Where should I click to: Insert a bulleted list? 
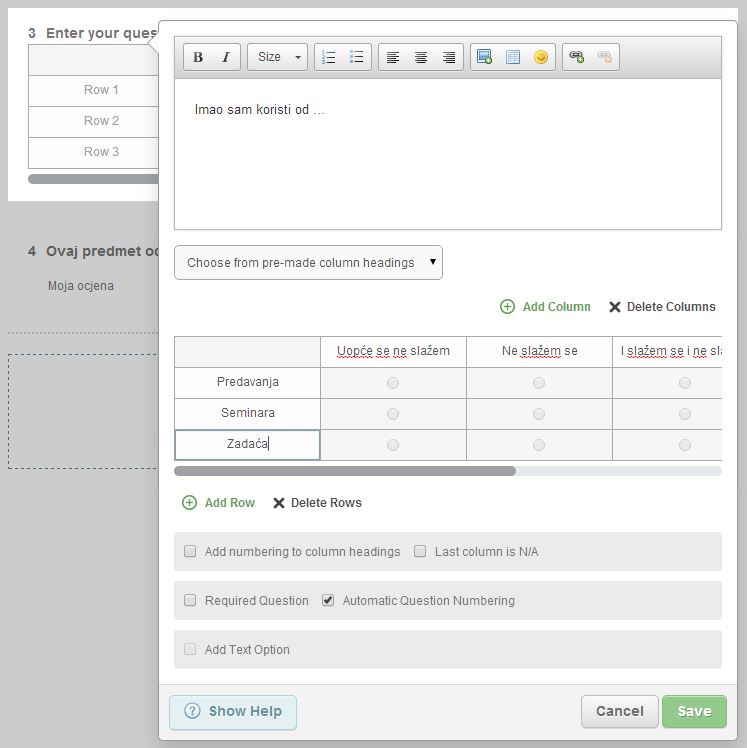(356, 58)
